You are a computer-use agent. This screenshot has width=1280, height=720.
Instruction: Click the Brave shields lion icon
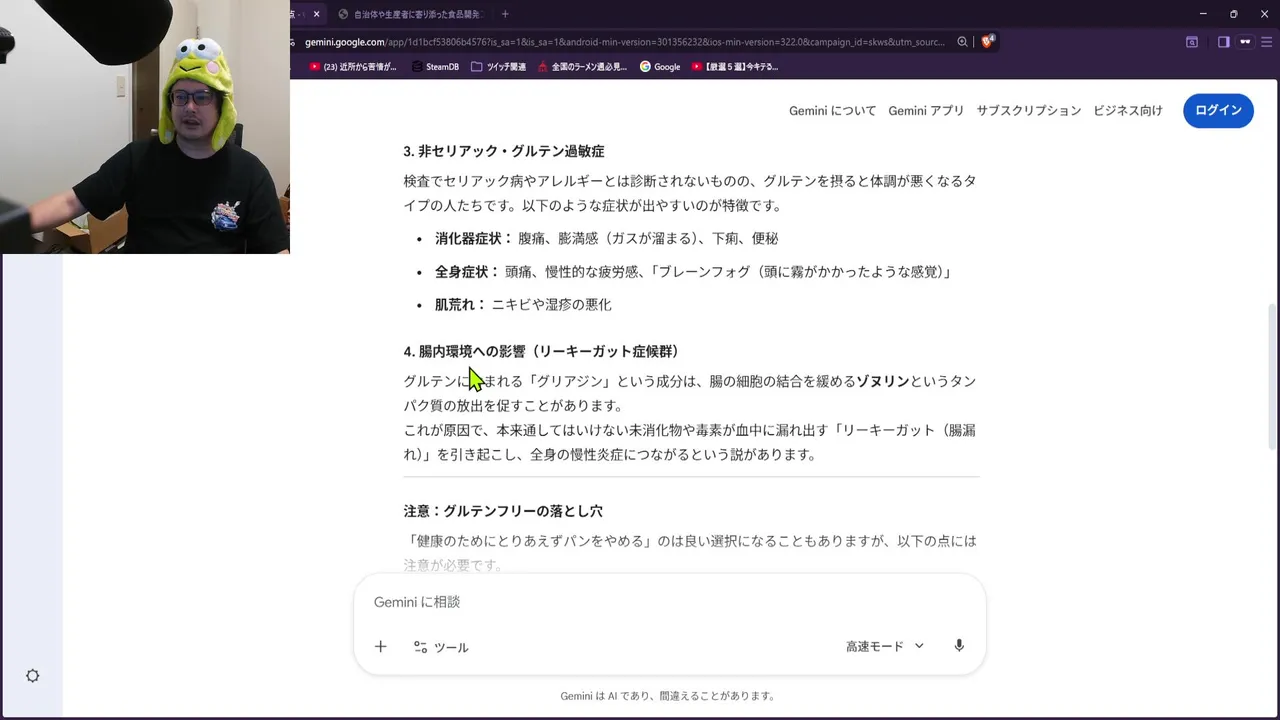click(x=987, y=42)
